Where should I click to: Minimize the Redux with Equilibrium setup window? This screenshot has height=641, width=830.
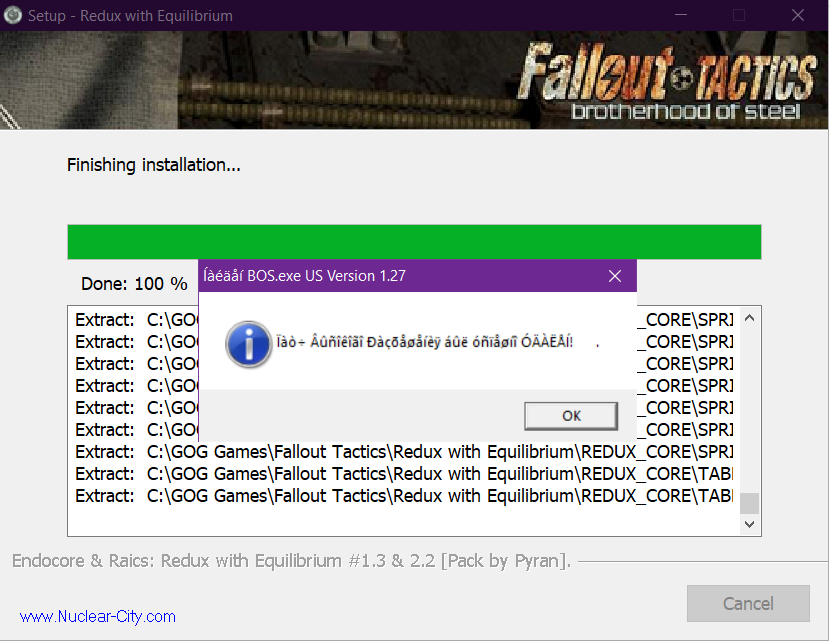click(x=681, y=15)
